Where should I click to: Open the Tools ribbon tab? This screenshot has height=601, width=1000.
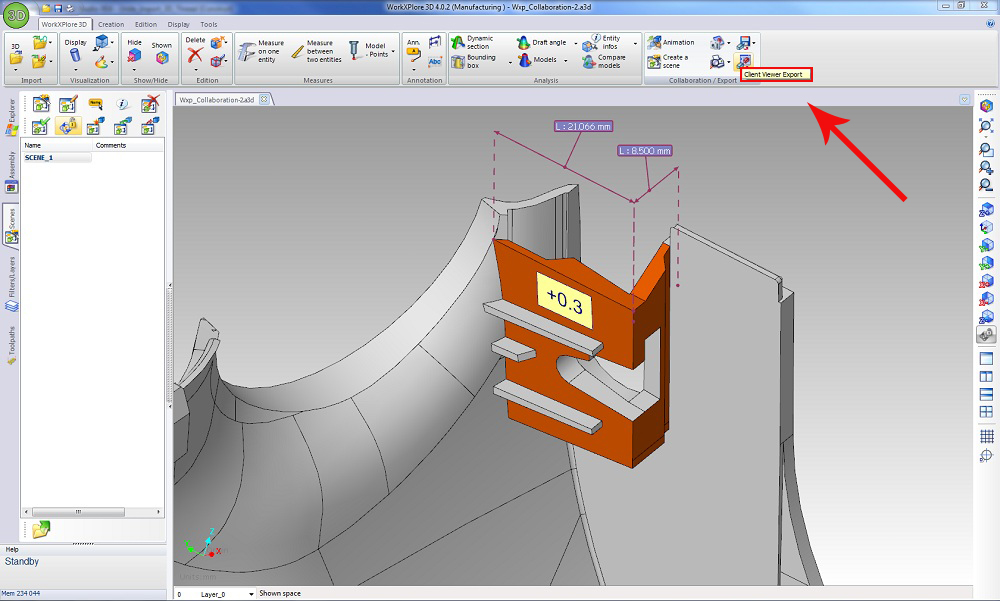point(208,24)
